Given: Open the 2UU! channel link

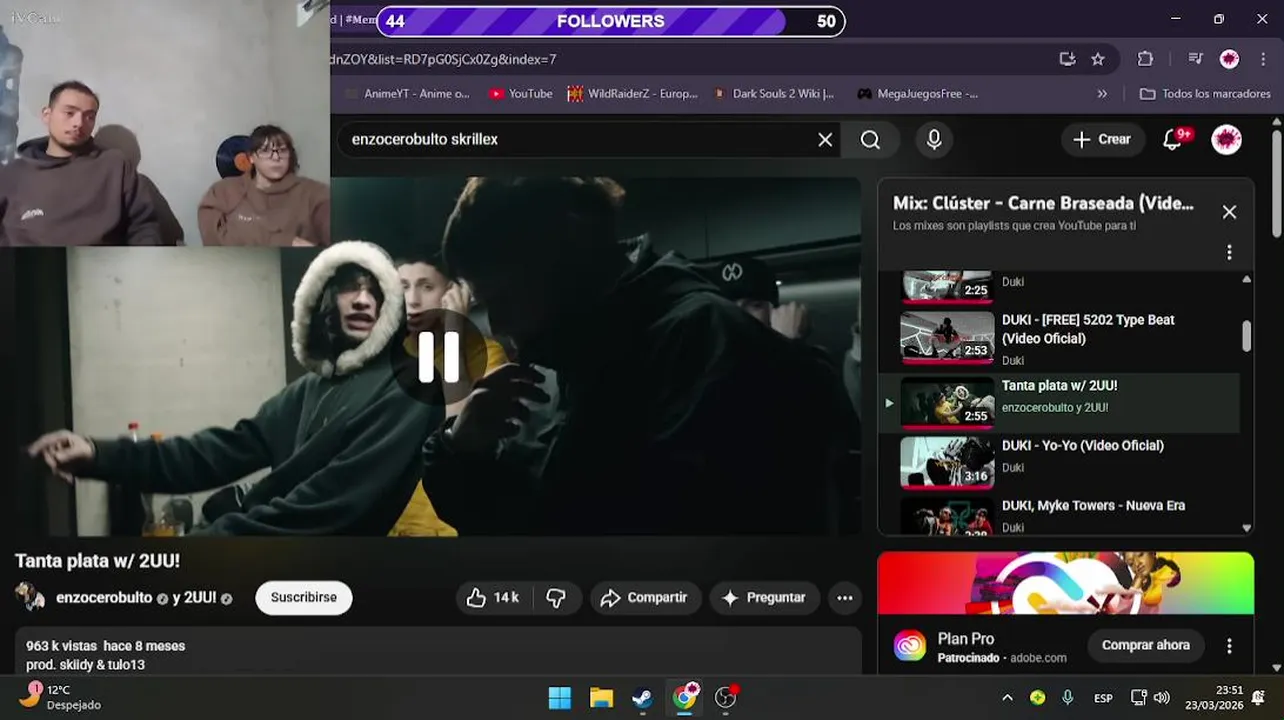Looking at the screenshot, I should (x=201, y=598).
